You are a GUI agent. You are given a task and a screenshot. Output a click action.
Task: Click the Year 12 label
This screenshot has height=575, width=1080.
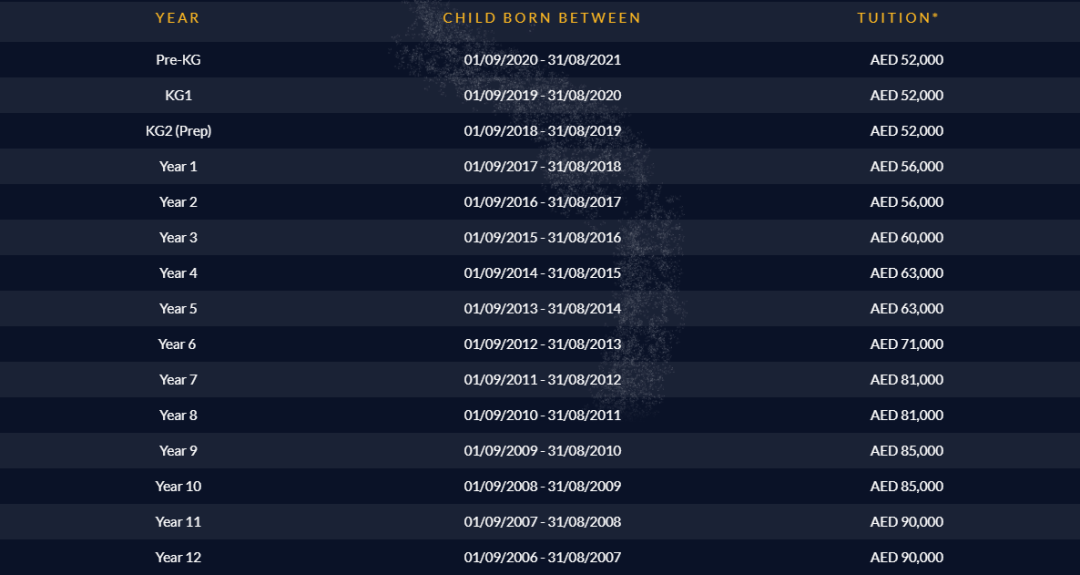coord(178,557)
